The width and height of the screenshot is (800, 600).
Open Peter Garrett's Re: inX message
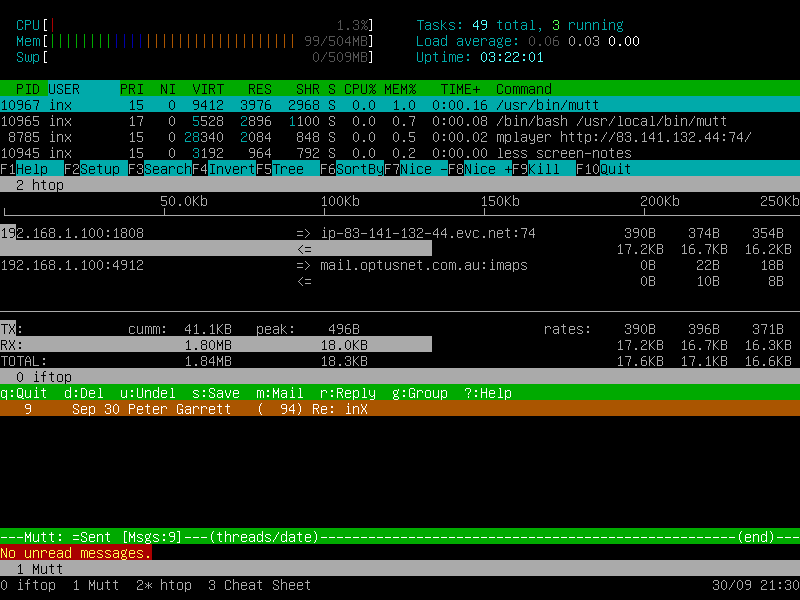coord(400,409)
